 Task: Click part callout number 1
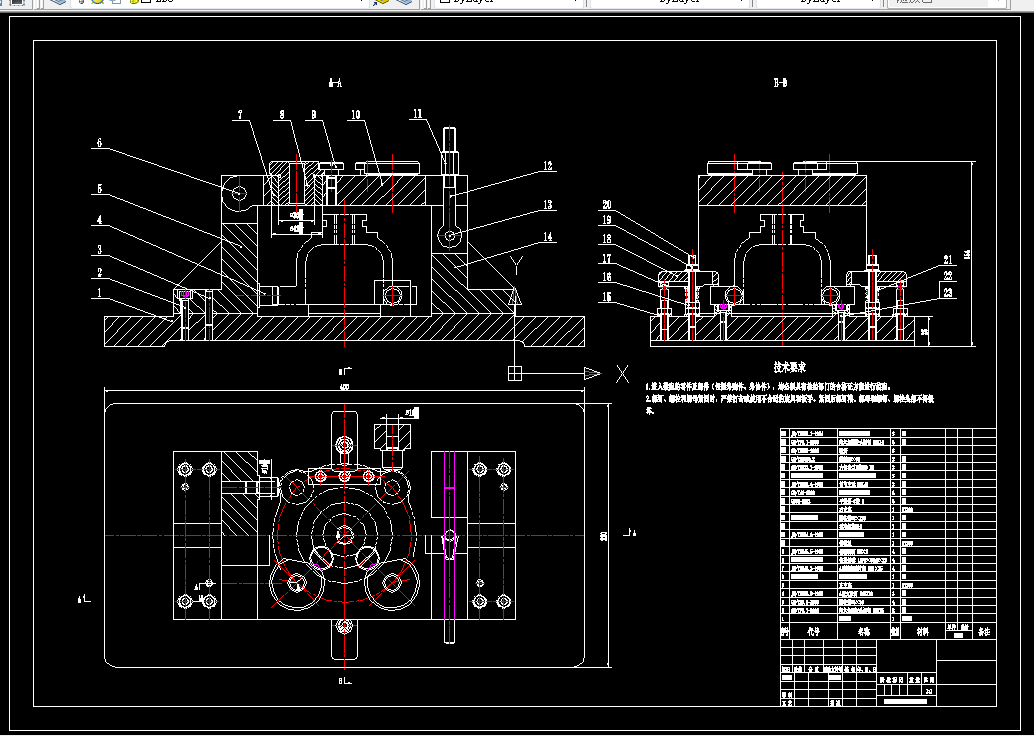[100, 292]
